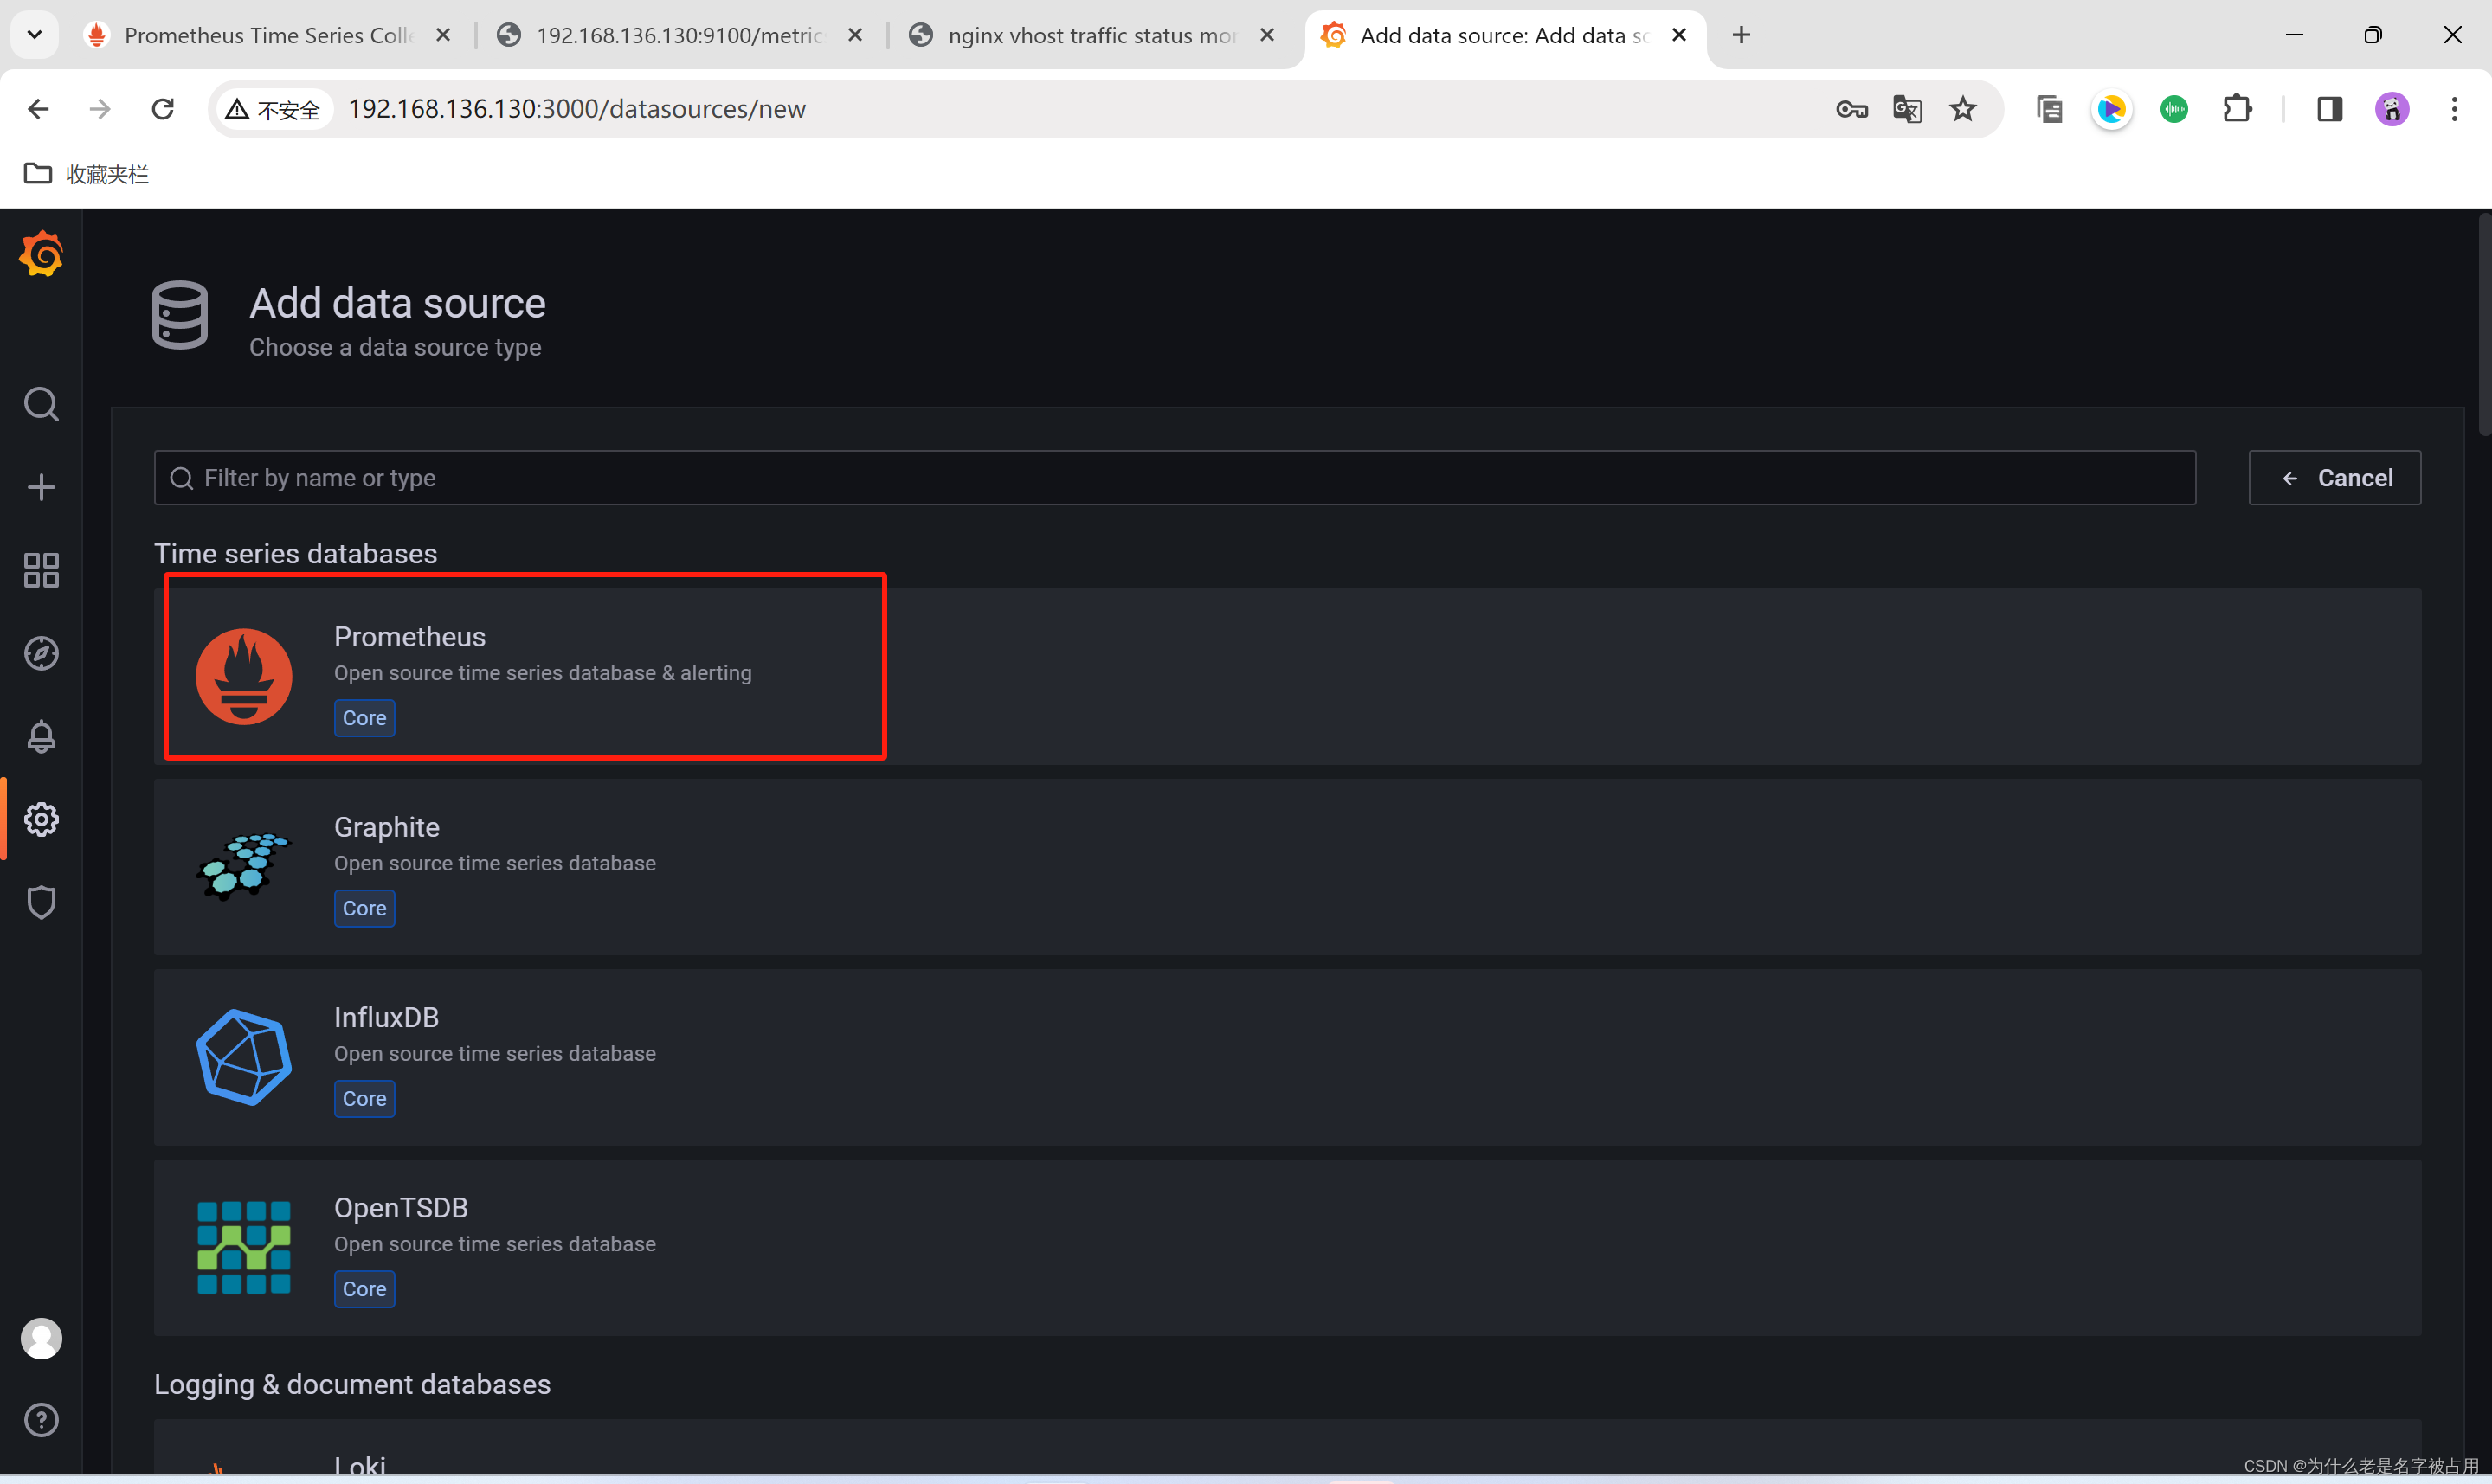Viewport: 2492px width, 1484px height.
Task: Go back to the previous page
Action: (38, 108)
